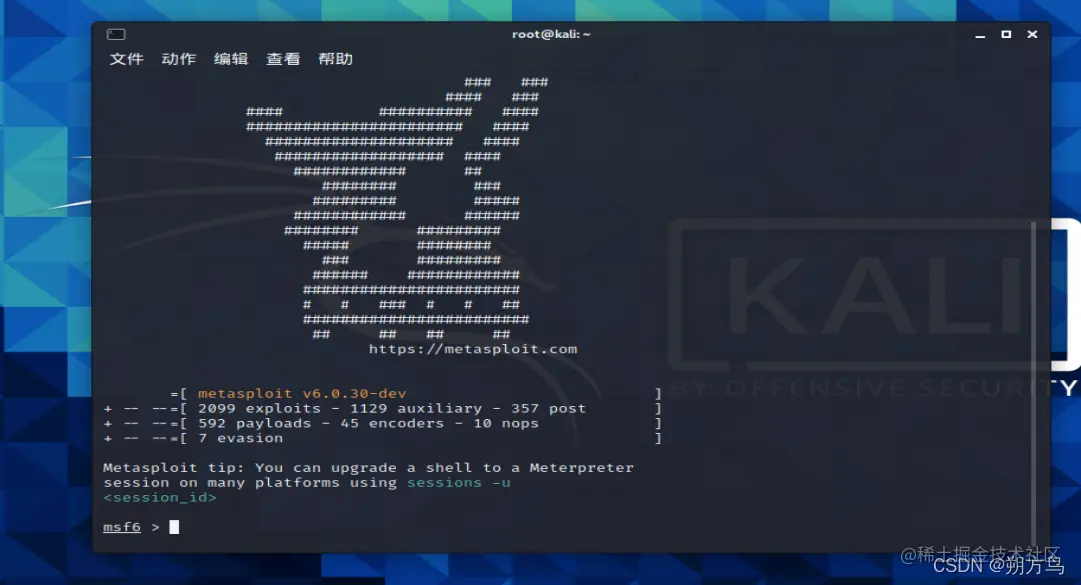The height and width of the screenshot is (585, 1081).
Task: Click the green text "<session_id>"
Action: [160, 497]
